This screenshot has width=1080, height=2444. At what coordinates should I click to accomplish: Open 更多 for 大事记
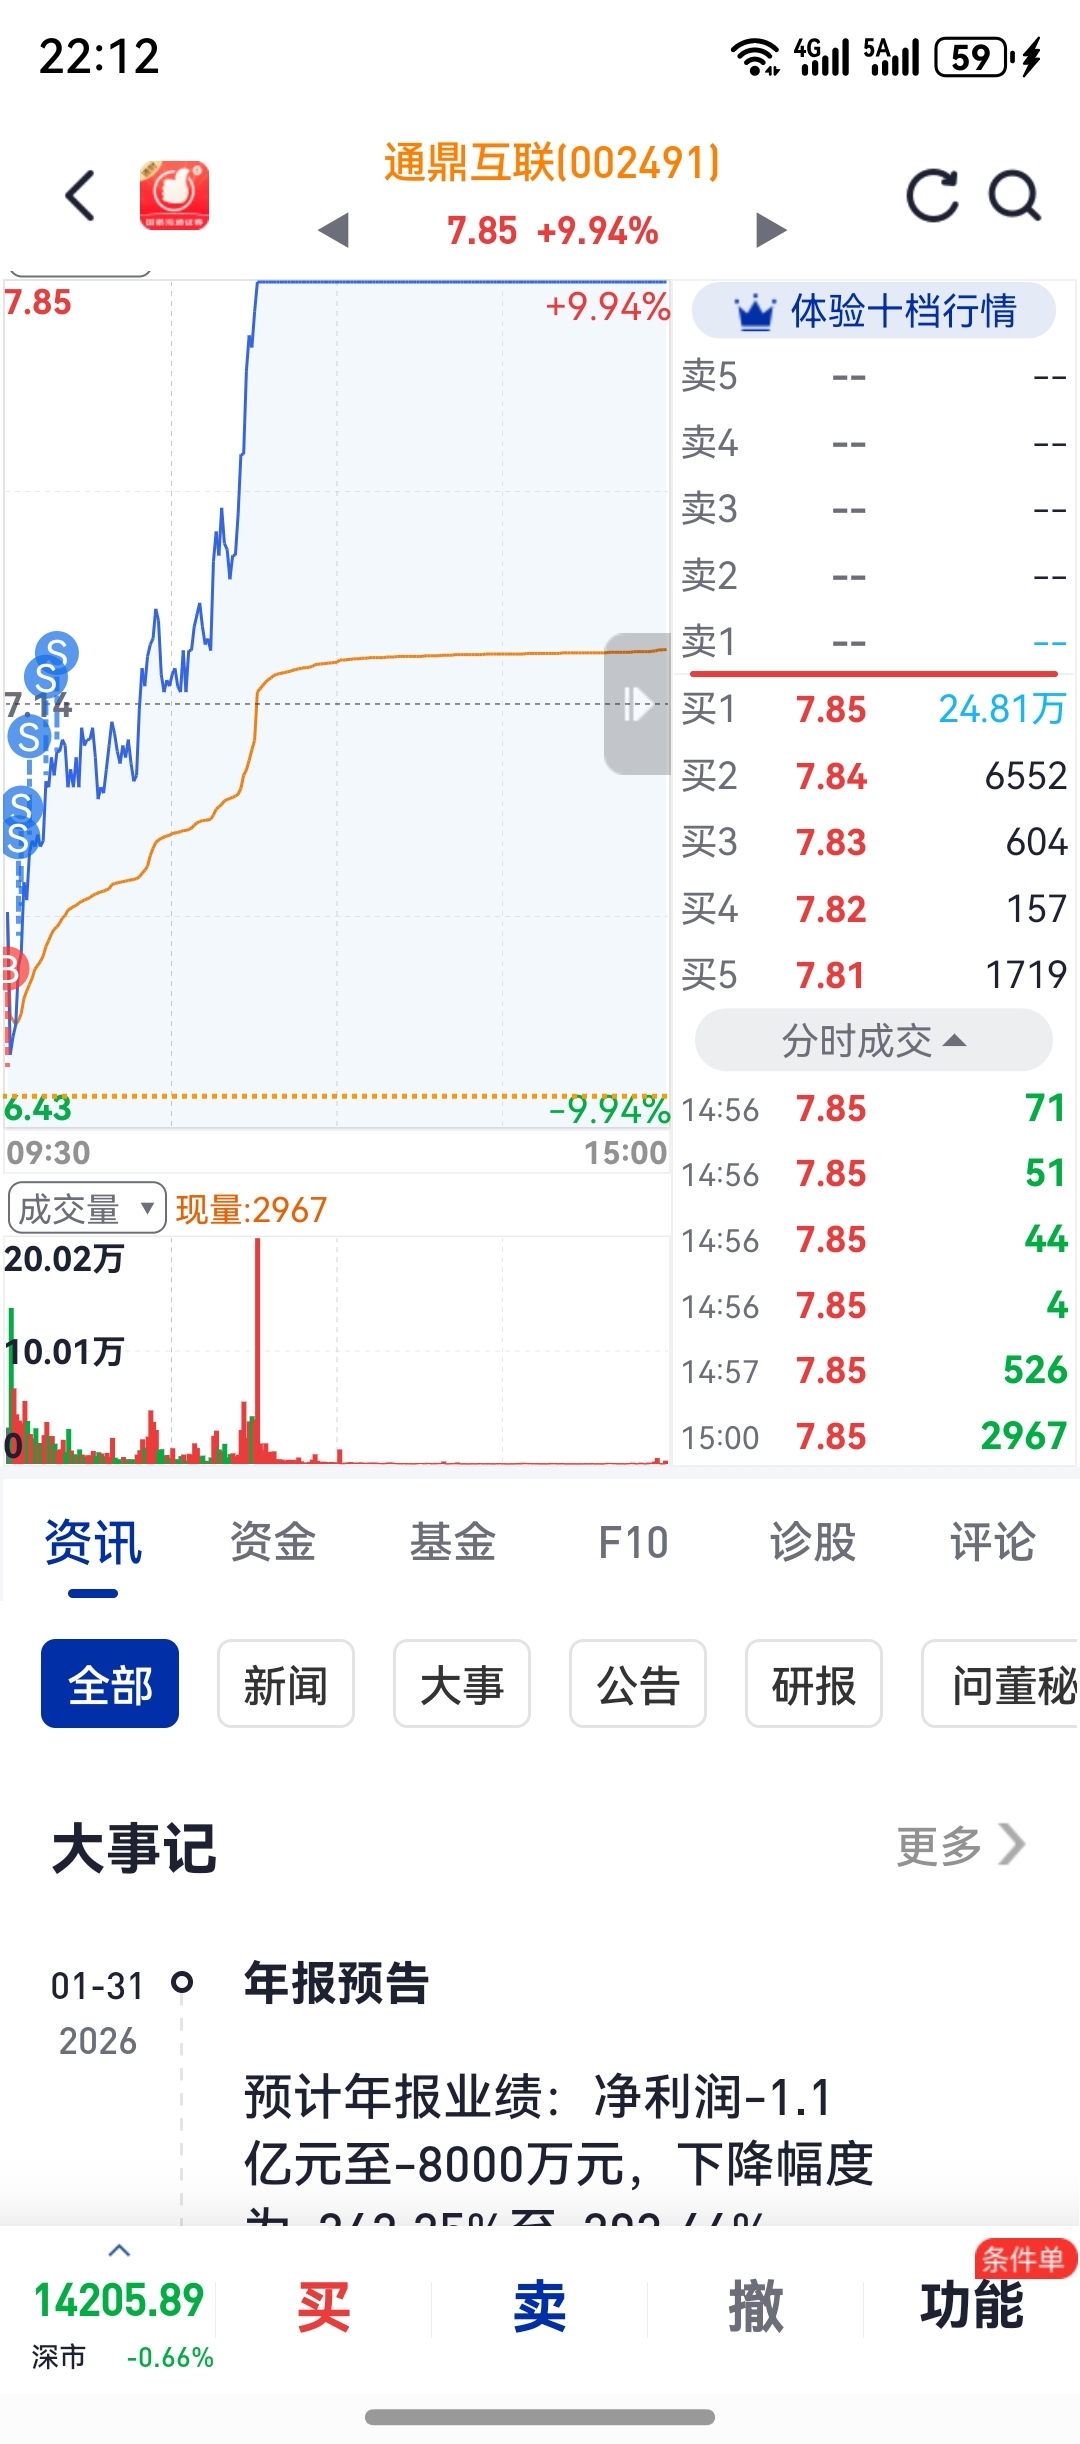coord(961,1846)
